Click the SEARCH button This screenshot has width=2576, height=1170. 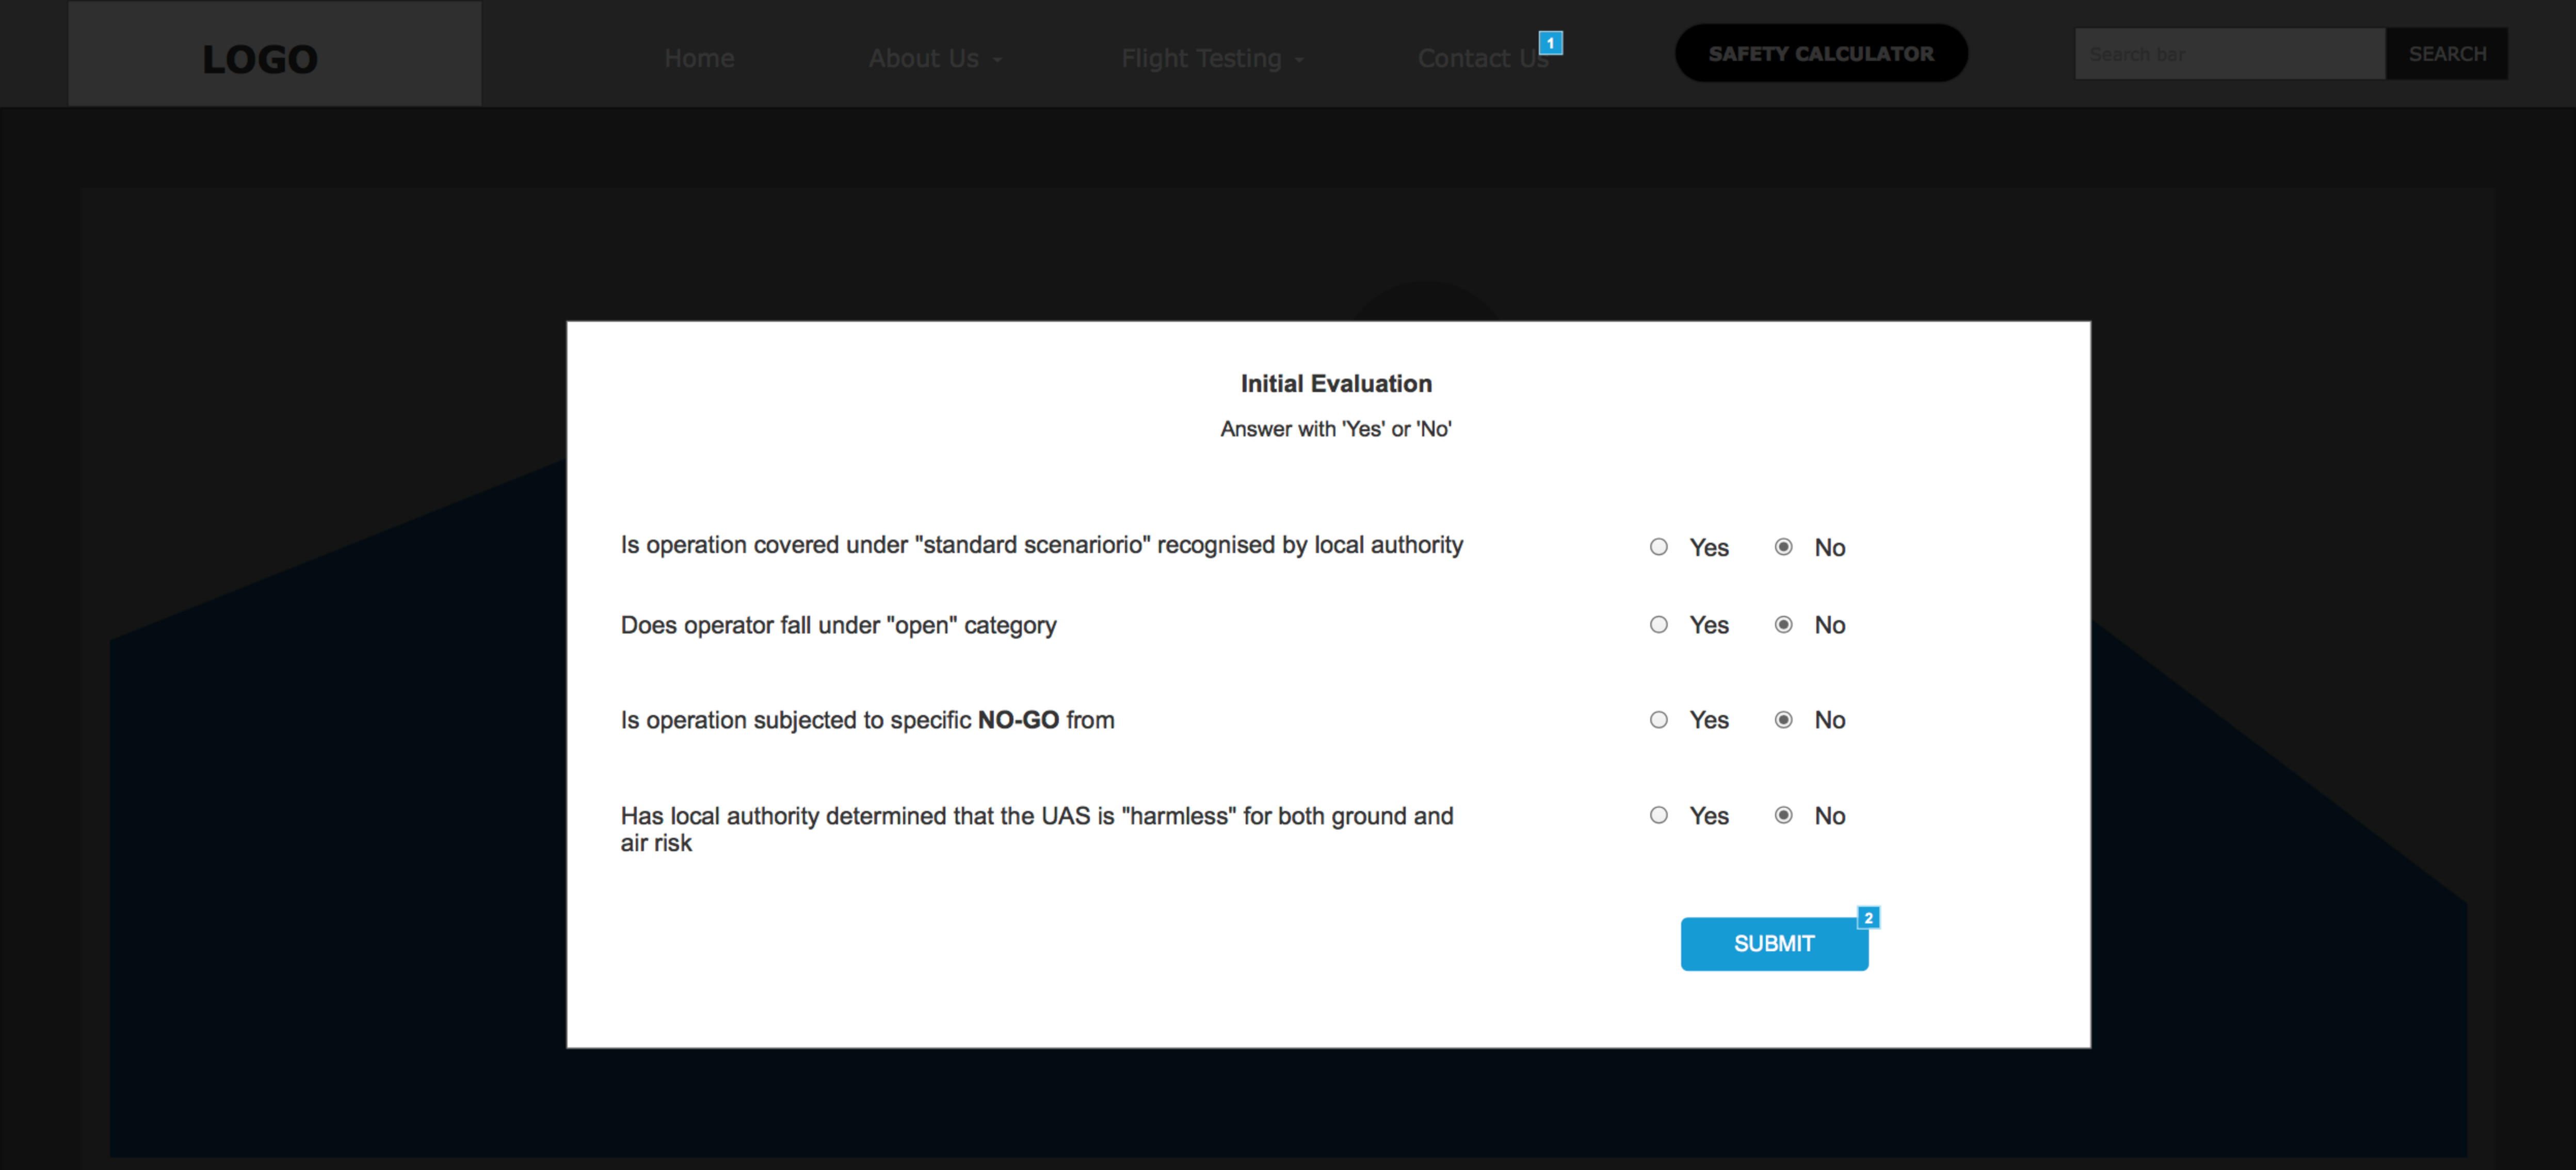[2446, 53]
